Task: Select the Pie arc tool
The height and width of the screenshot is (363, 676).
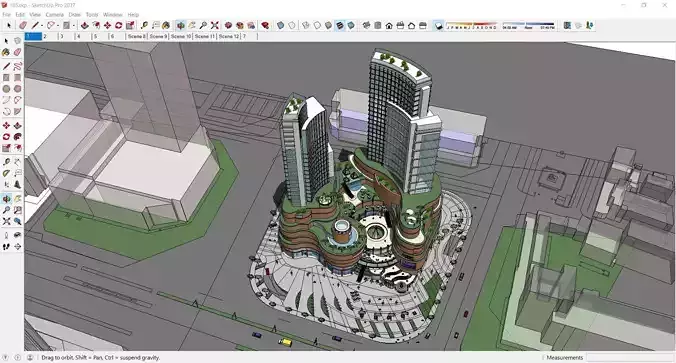Action: [17, 111]
